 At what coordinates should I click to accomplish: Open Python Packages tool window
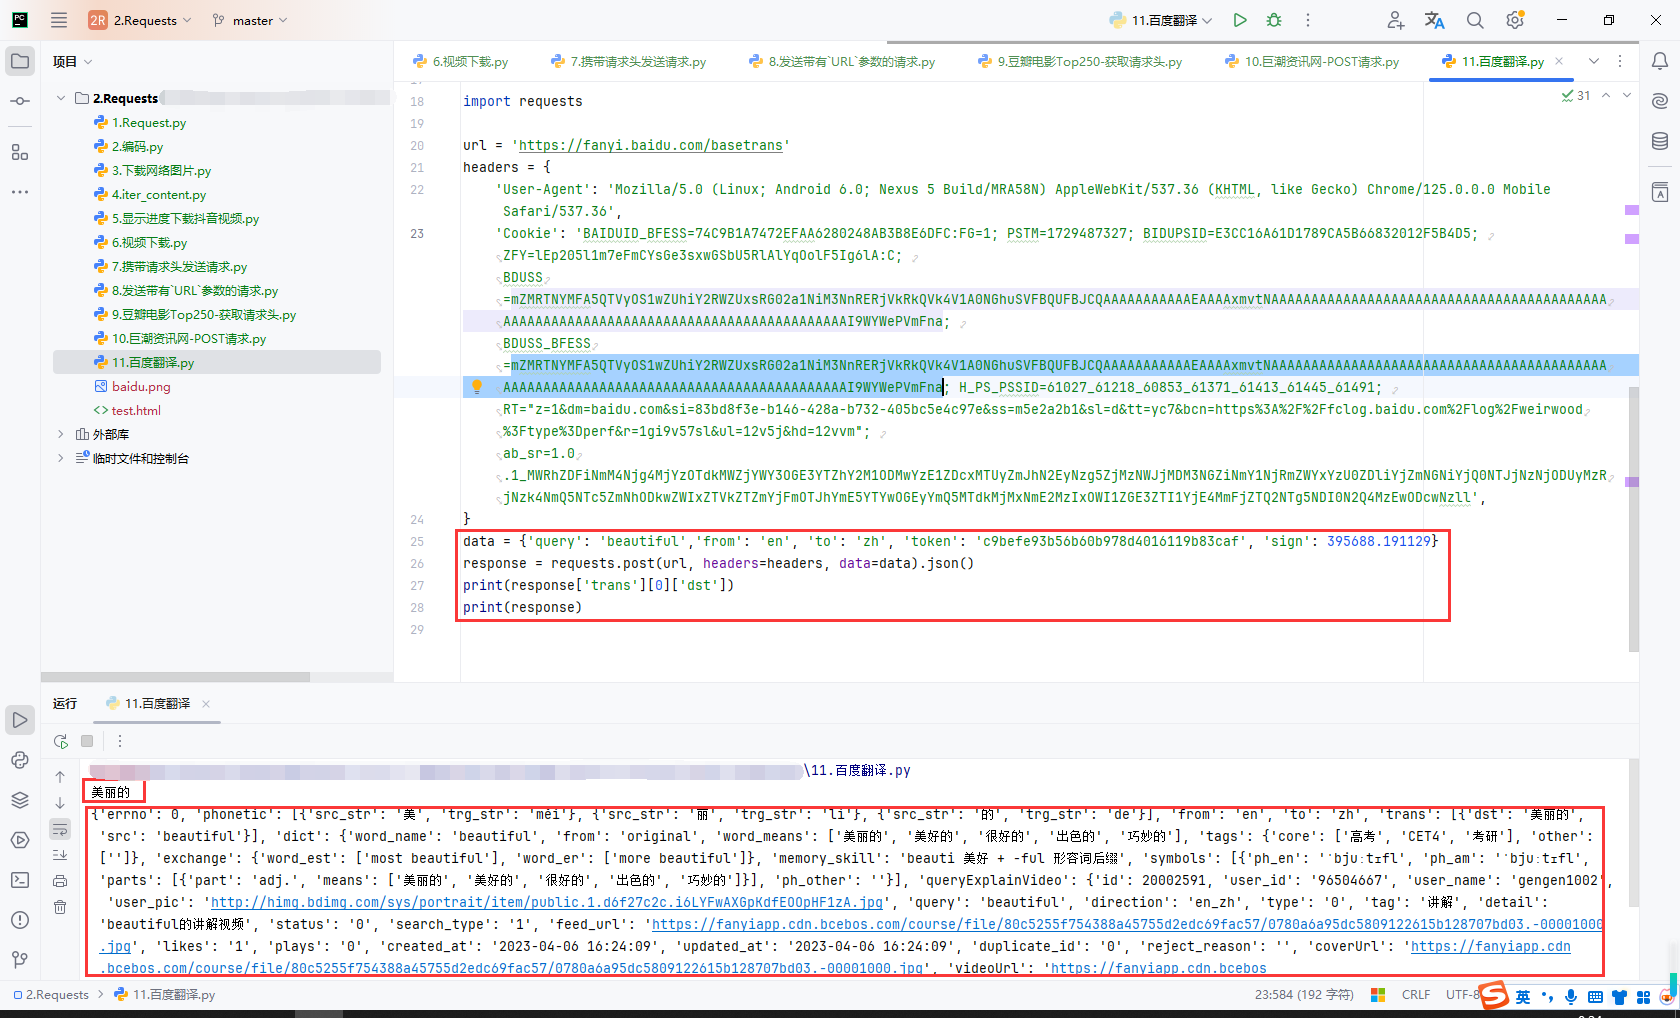pyautogui.click(x=20, y=800)
